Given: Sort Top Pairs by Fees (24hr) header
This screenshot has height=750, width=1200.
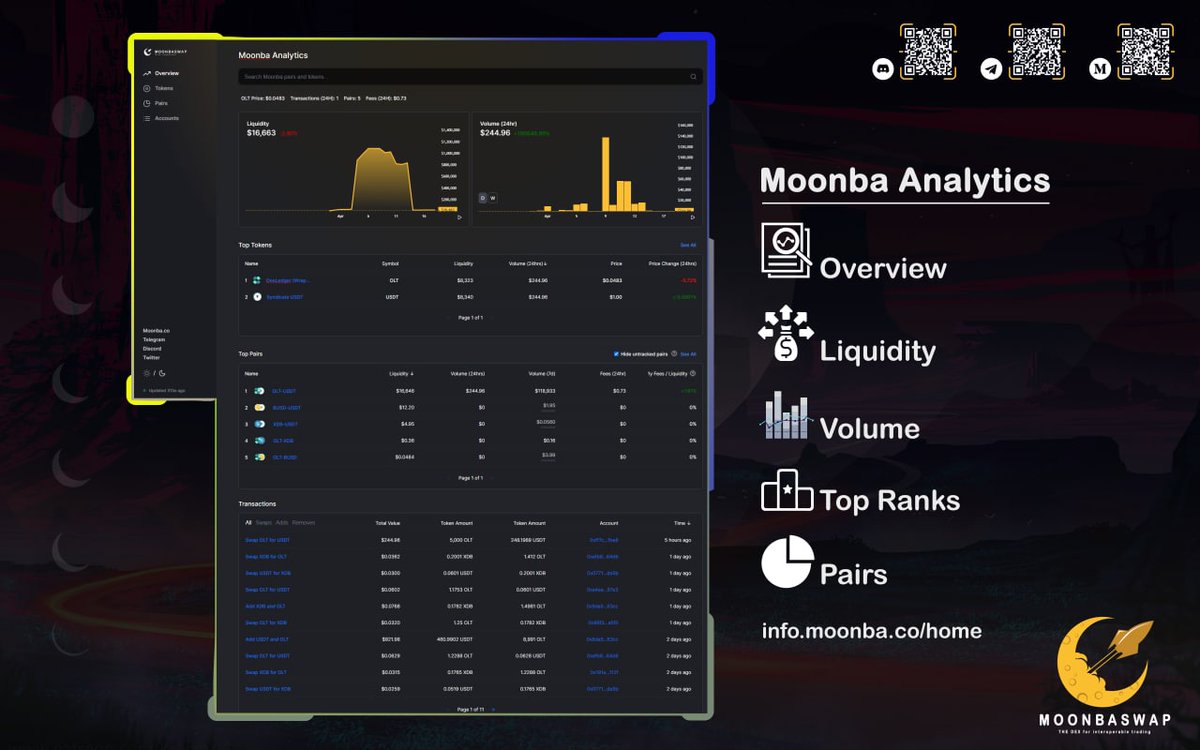Looking at the screenshot, I should point(612,373).
